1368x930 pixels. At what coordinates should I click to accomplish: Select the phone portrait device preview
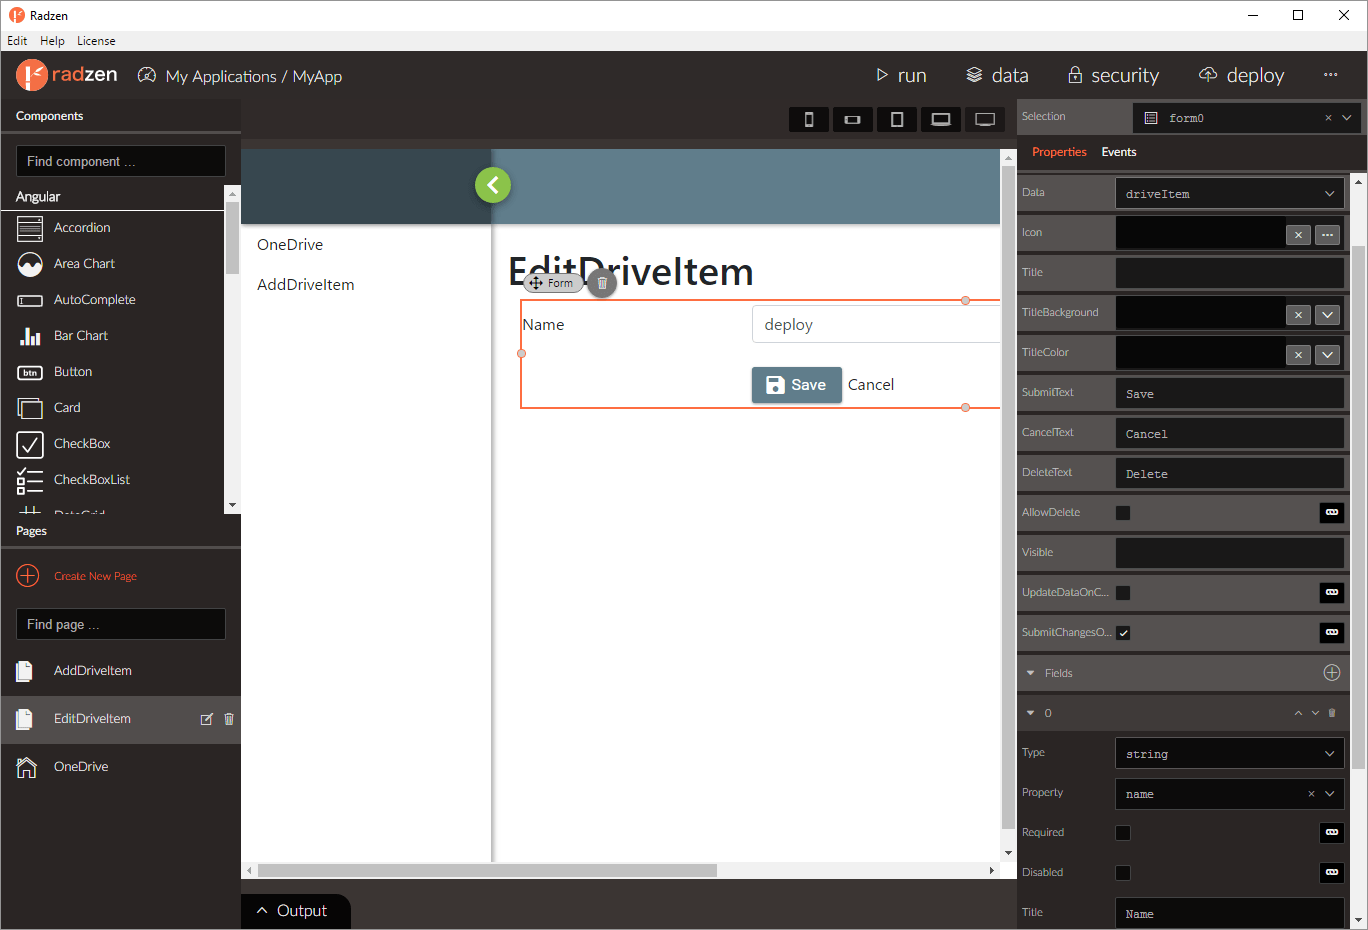(x=809, y=120)
